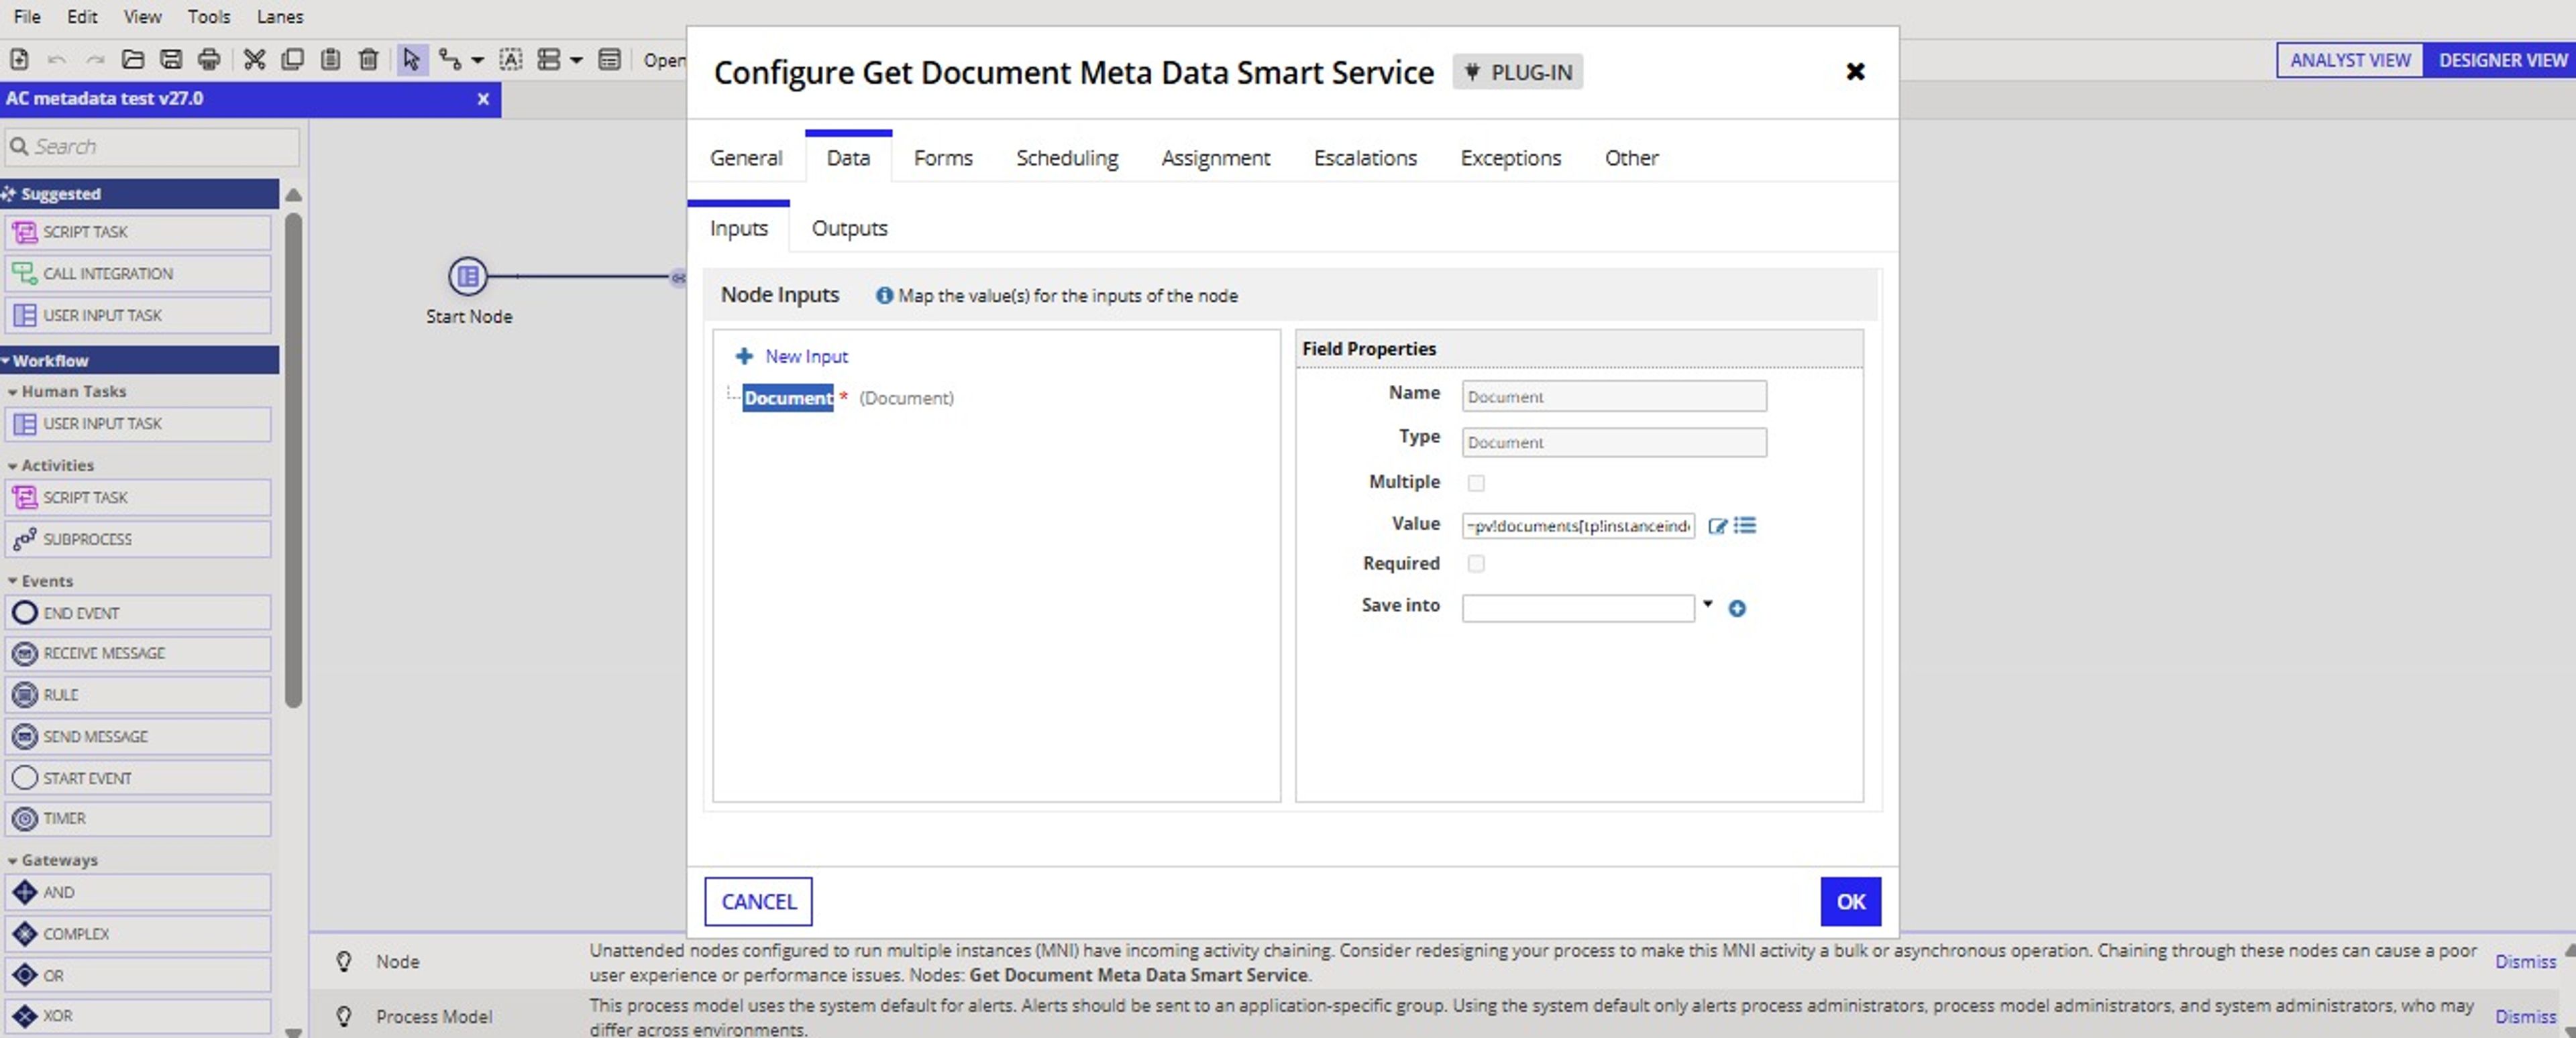Select Script Task in Suggested palette
The height and width of the screenshot is (1038, 2576).
[138, 232]
